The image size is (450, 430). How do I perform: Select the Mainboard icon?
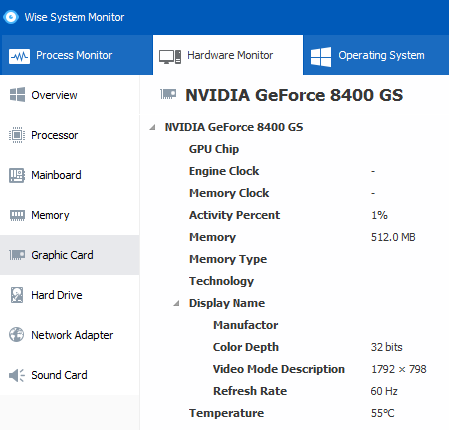17,175
